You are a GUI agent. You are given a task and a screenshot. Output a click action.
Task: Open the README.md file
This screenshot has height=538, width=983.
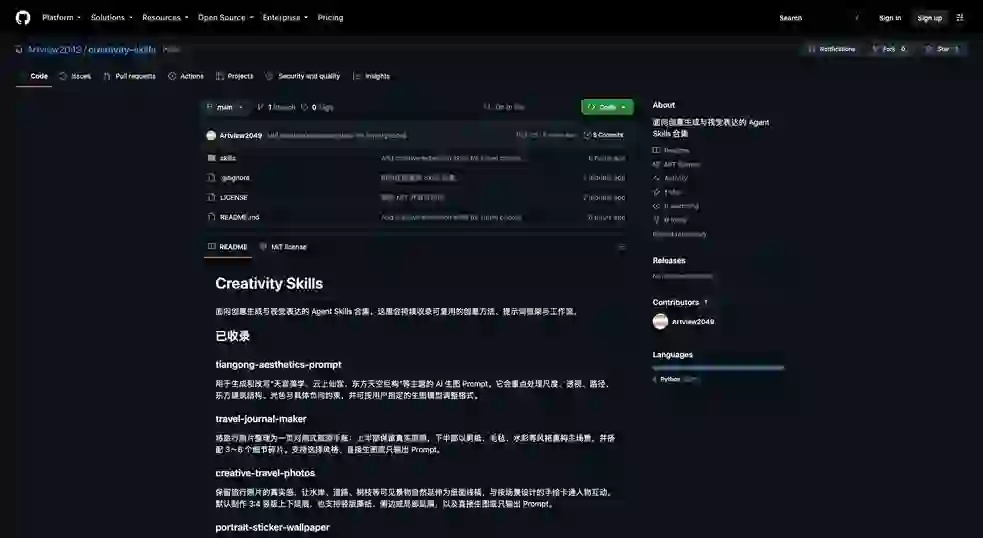[x=239, y=217]
